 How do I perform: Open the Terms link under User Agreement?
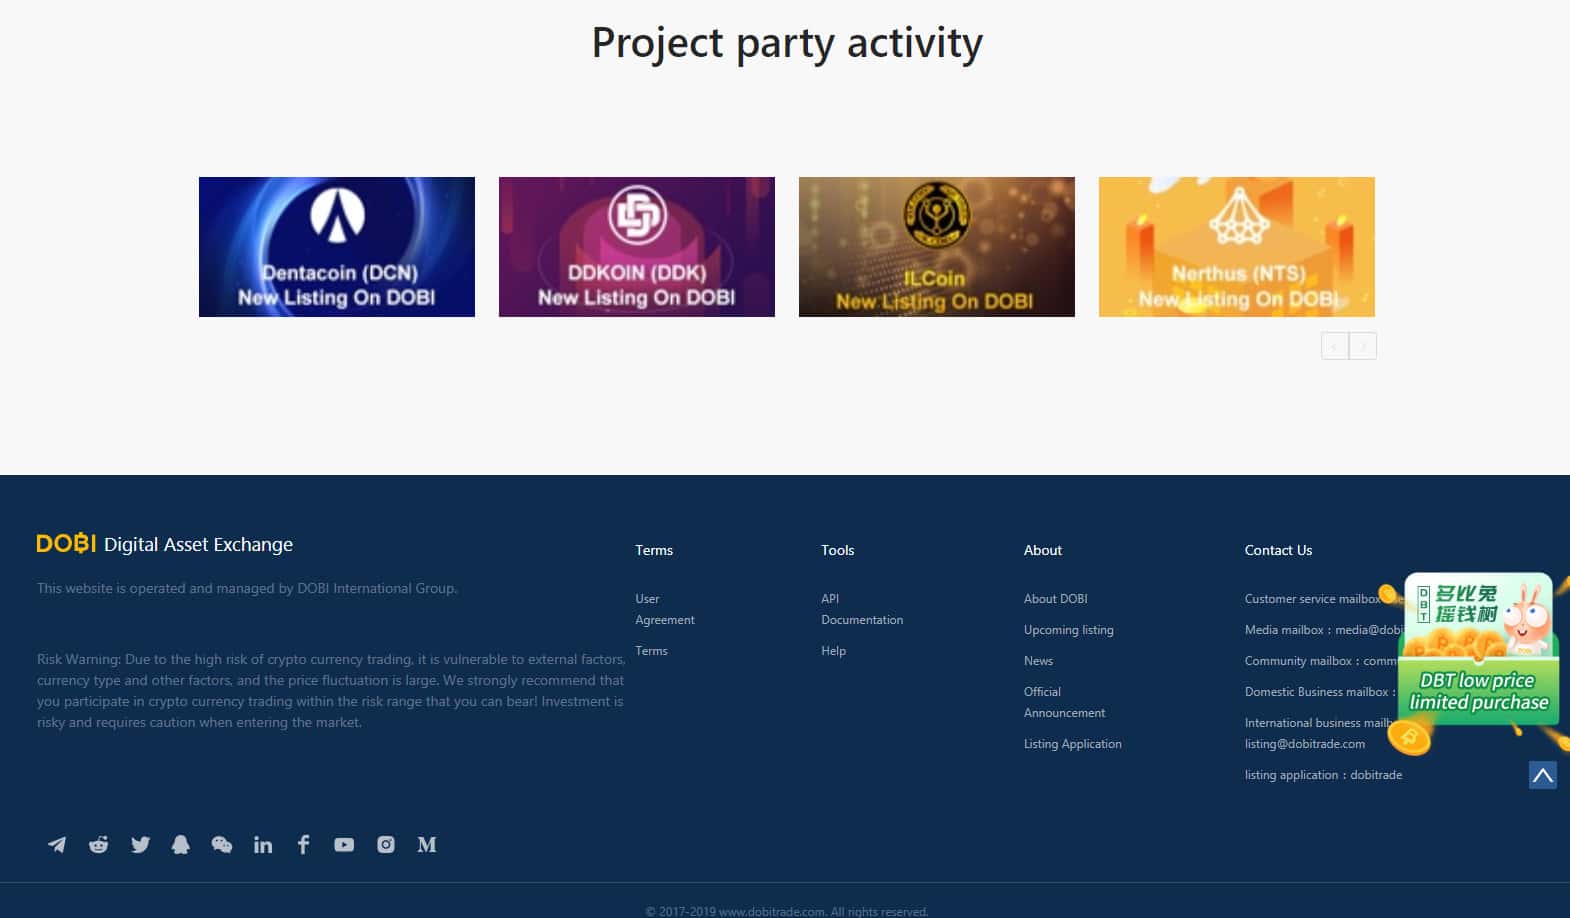tap(651, 651)
